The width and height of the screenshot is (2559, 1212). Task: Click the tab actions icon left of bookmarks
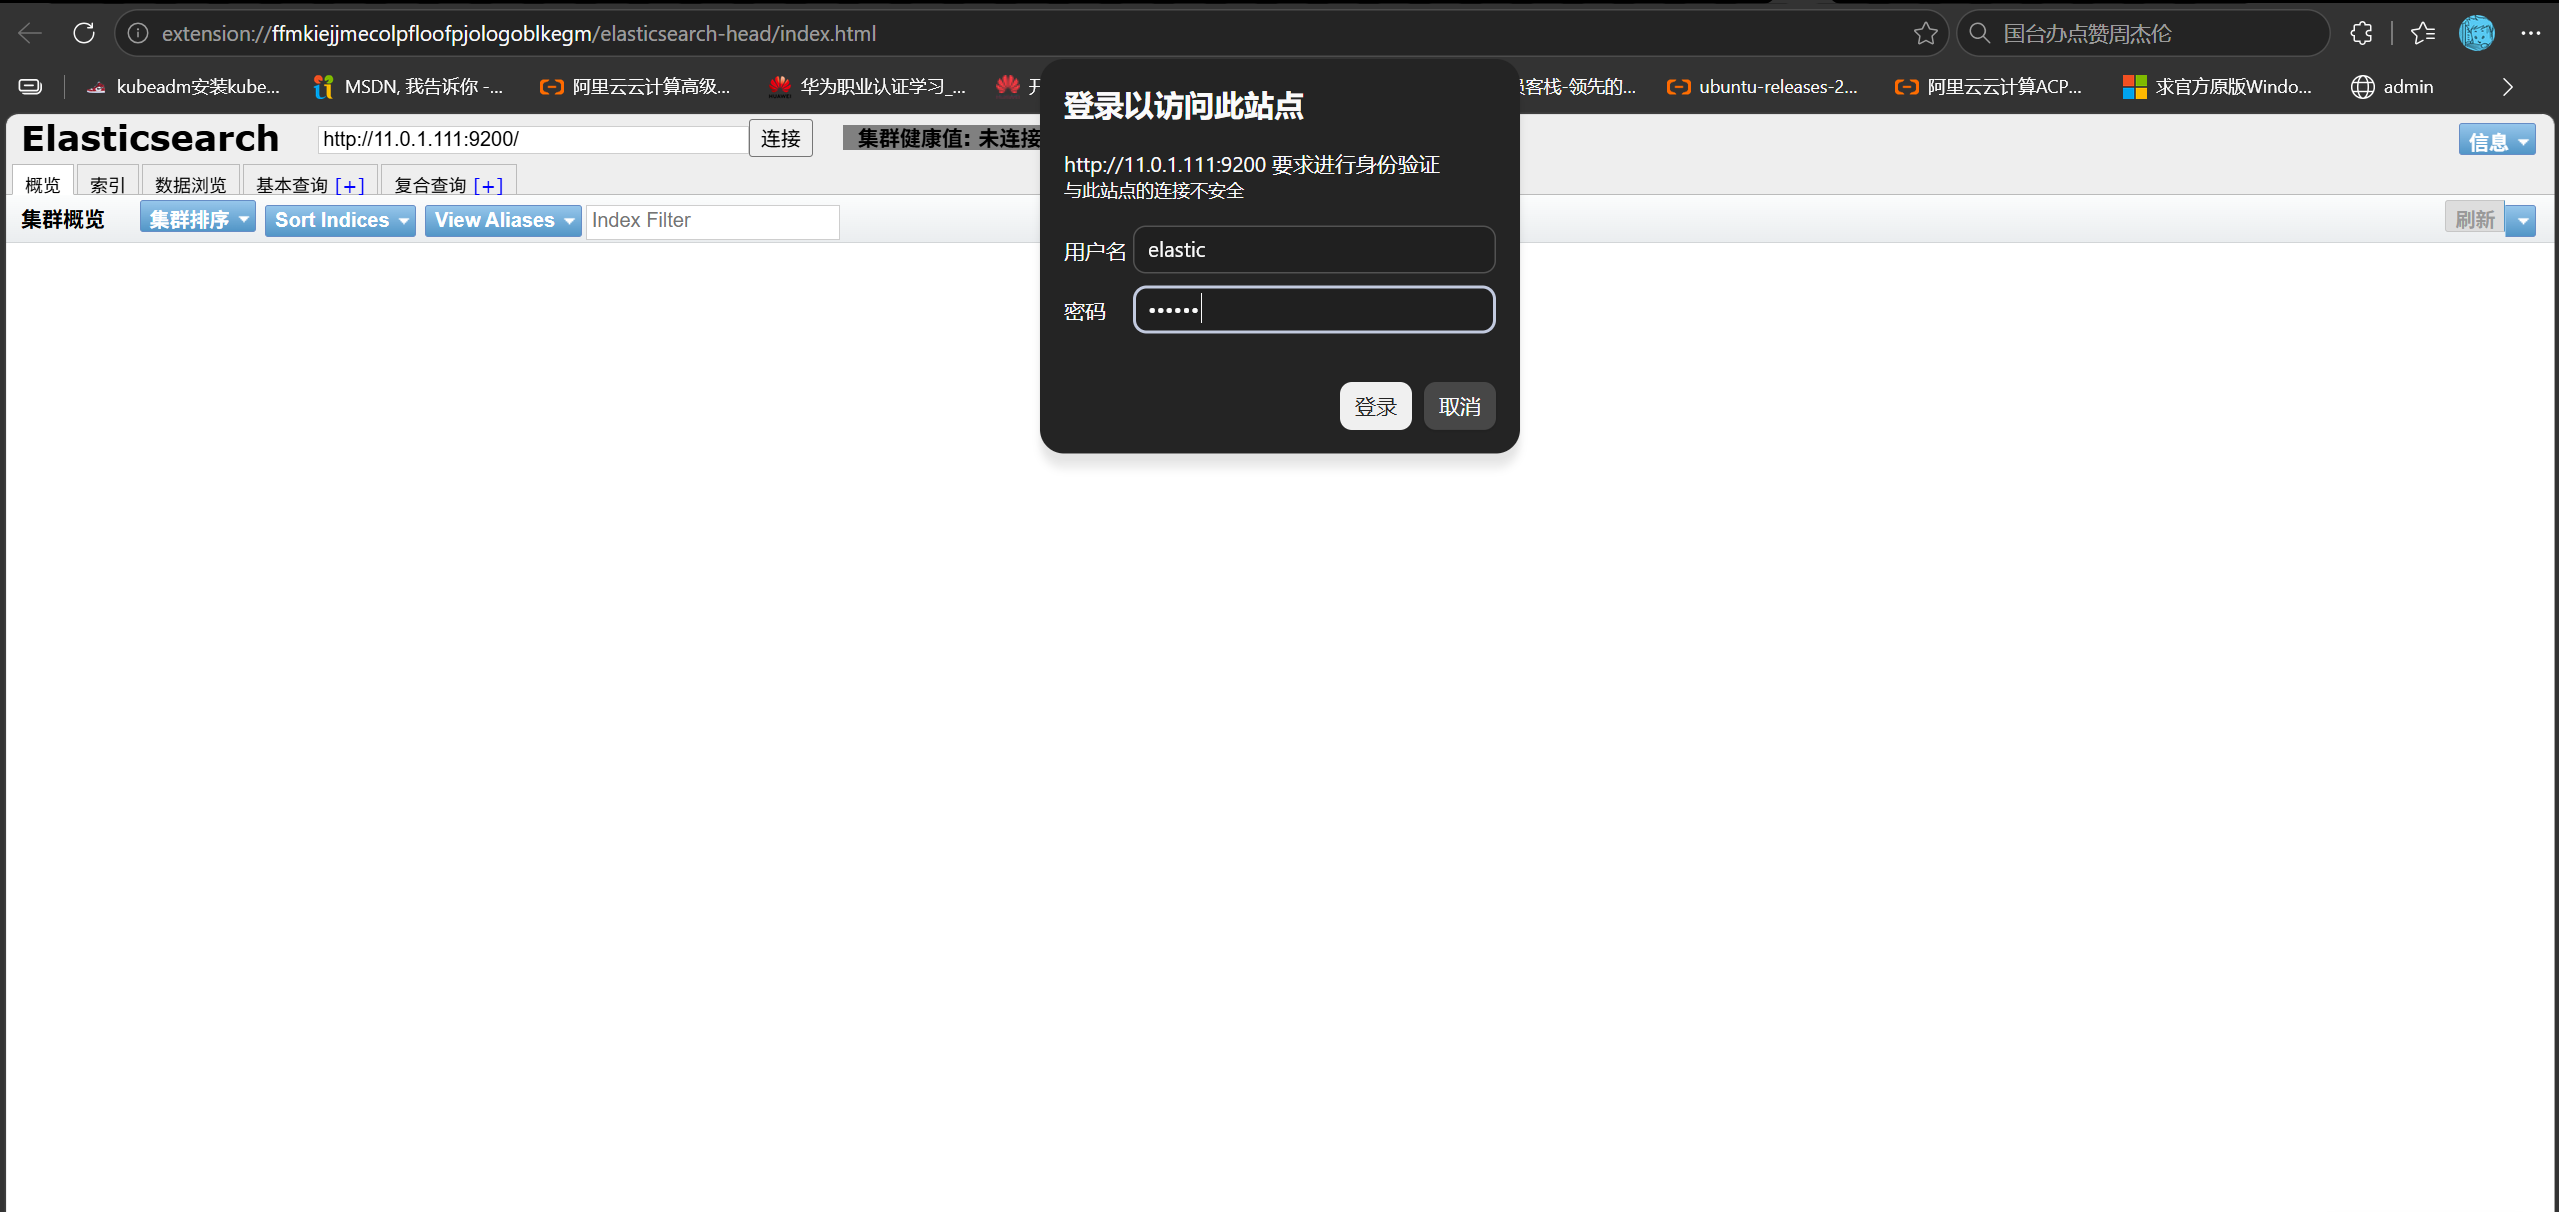(x=30, y=87)
